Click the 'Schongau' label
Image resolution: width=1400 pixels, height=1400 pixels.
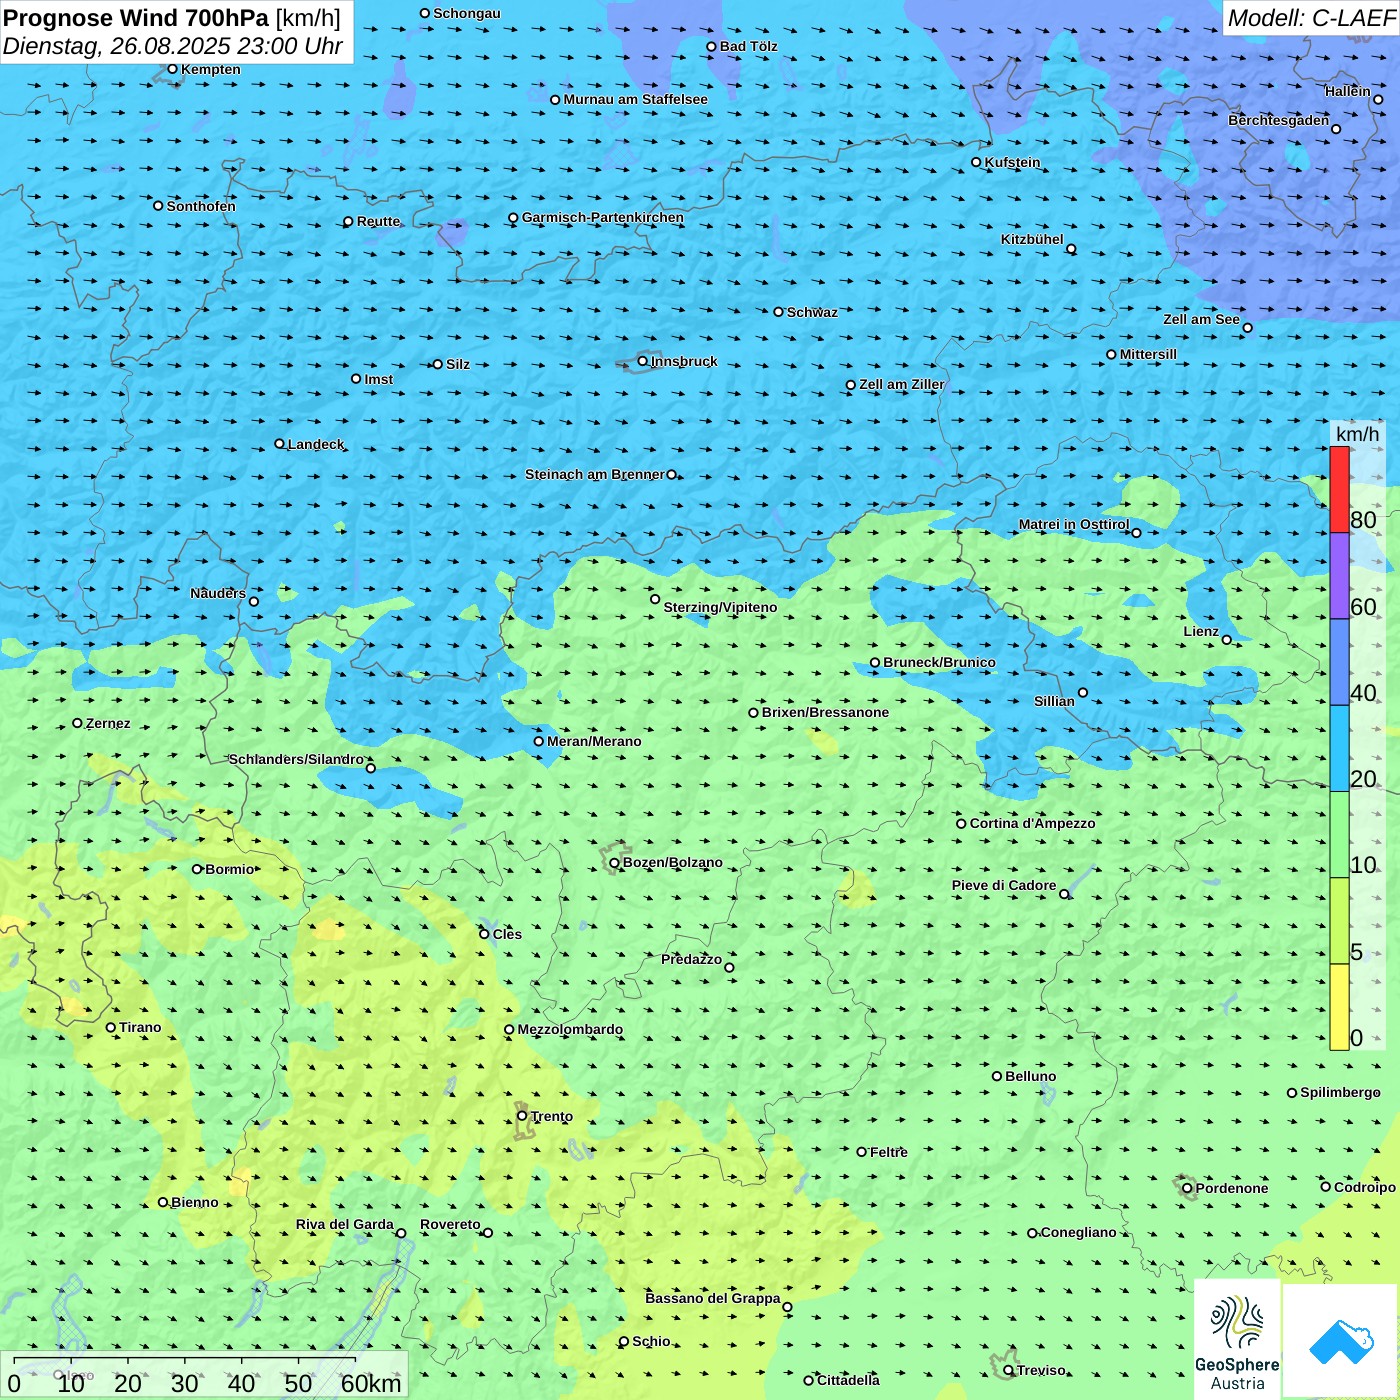click(x=467, y=13)
